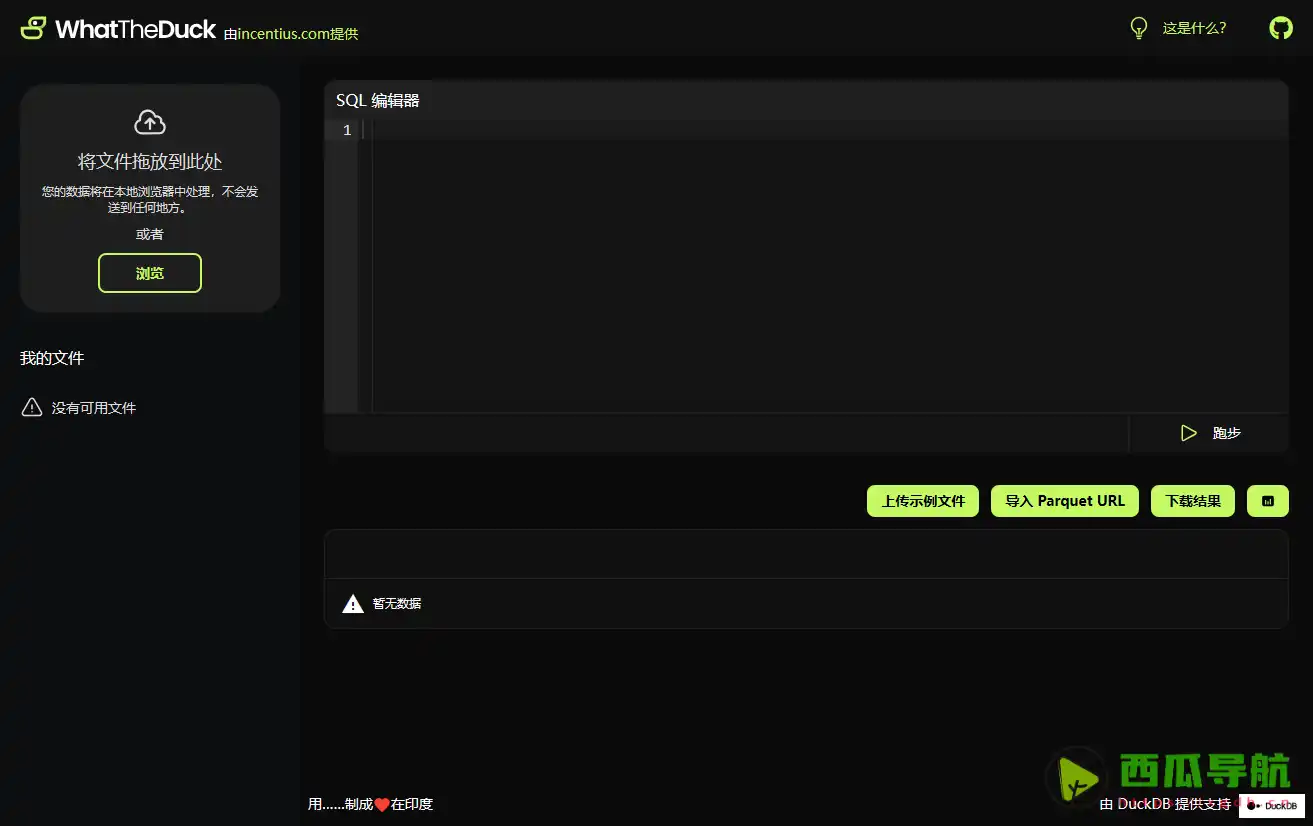
Task: Click the lightbulb icon in header
Action: click(1138, 28)
